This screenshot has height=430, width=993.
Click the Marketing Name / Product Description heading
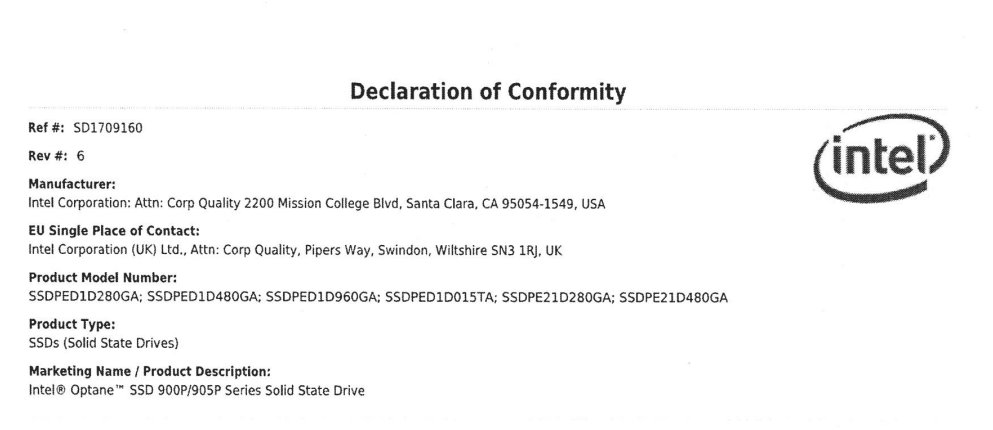coord(149,371)
